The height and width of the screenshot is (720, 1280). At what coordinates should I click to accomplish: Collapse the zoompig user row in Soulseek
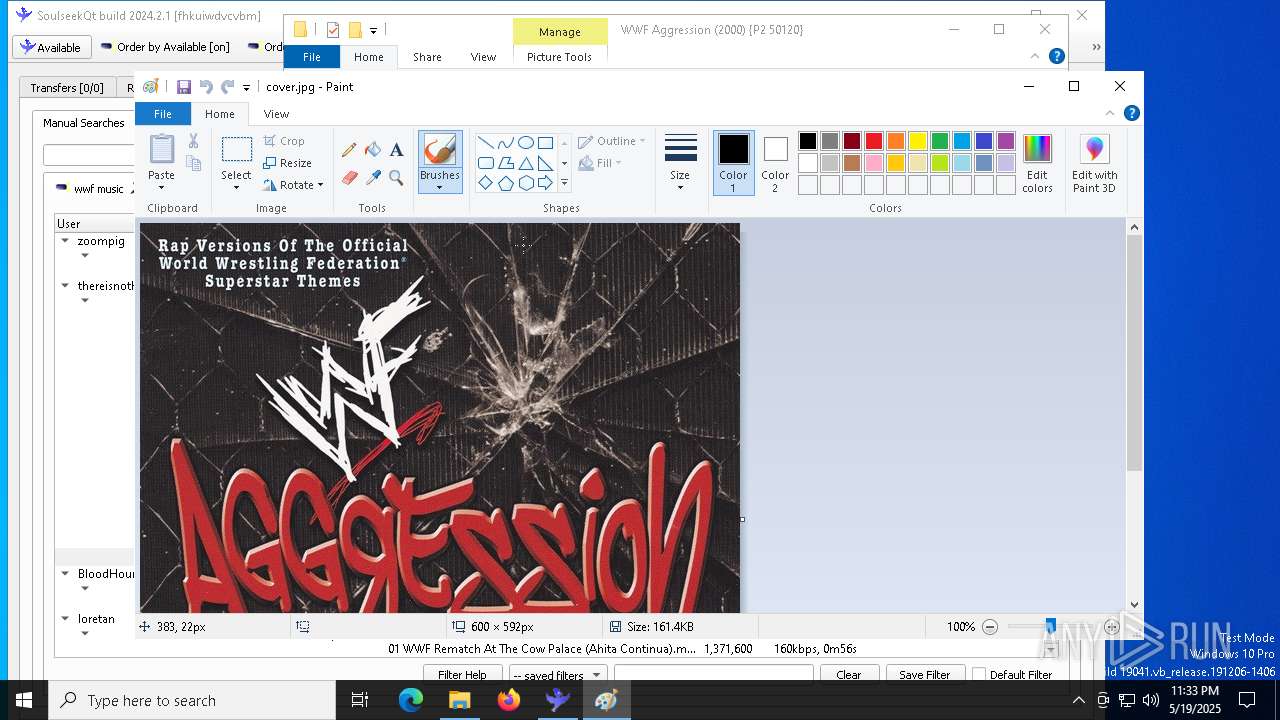pyautogui.click(x=65, y=241)
